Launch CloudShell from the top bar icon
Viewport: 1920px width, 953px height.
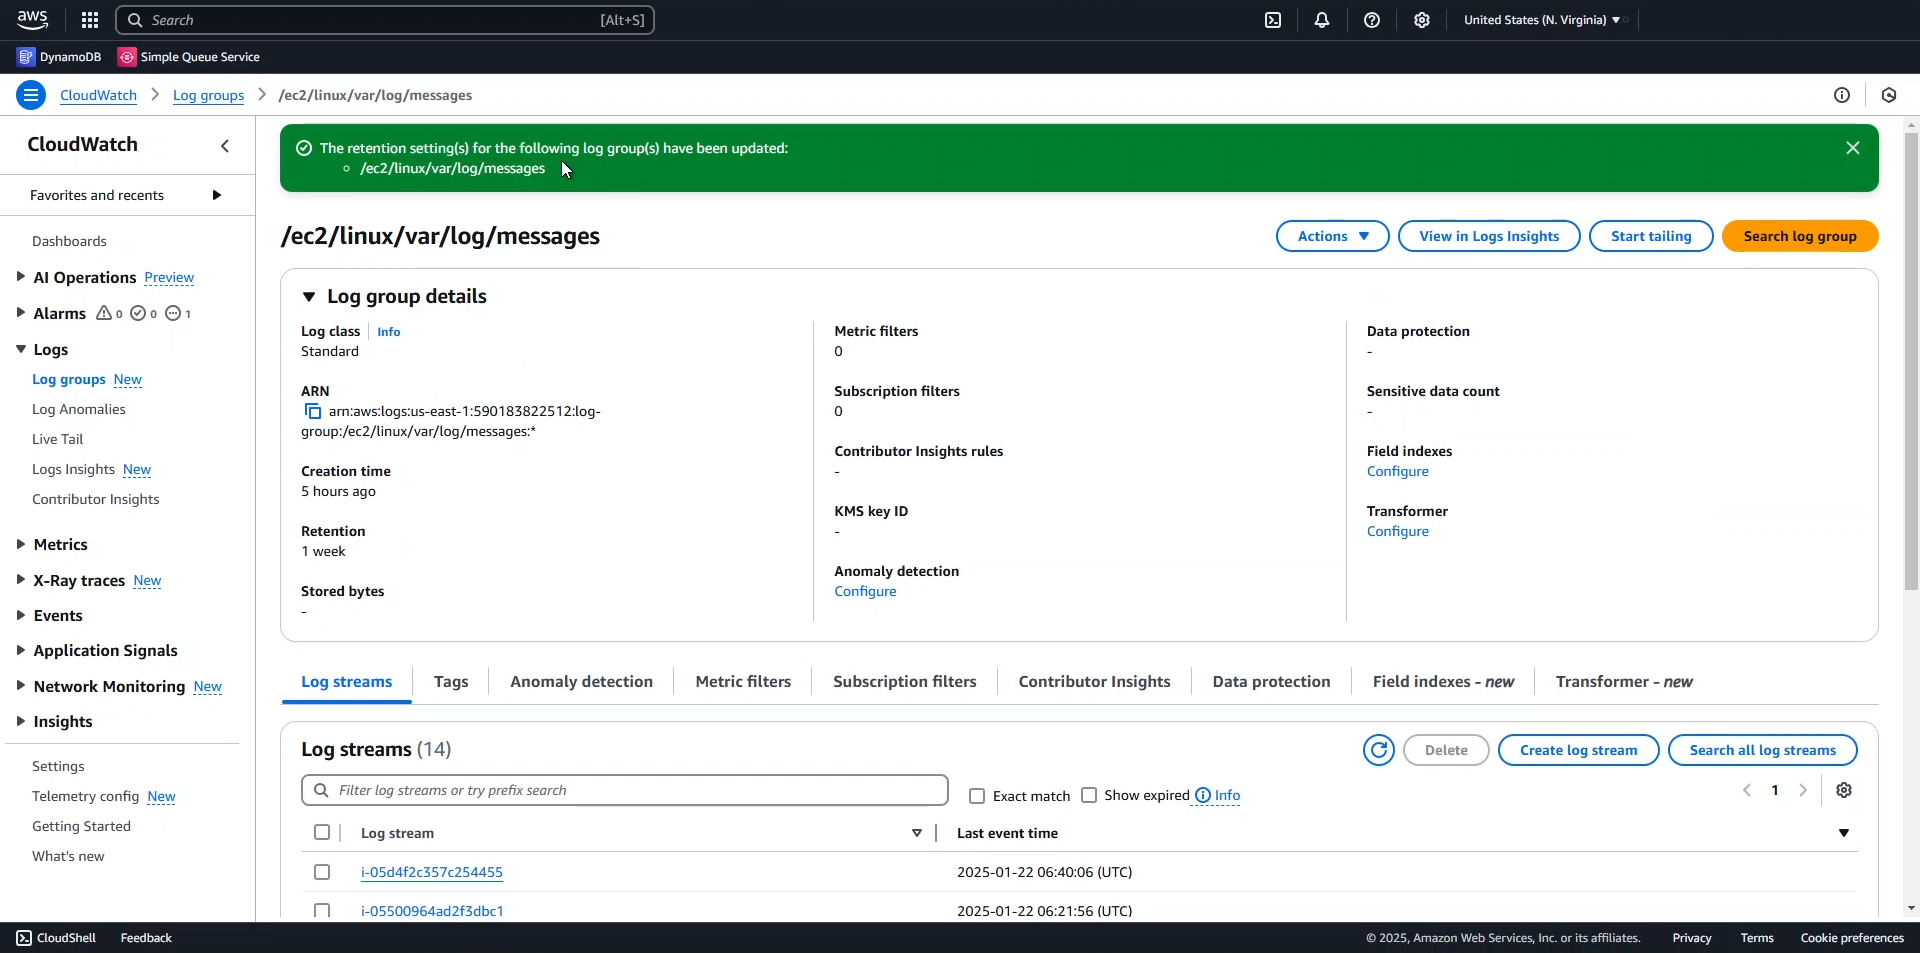tap(1273, 20)
